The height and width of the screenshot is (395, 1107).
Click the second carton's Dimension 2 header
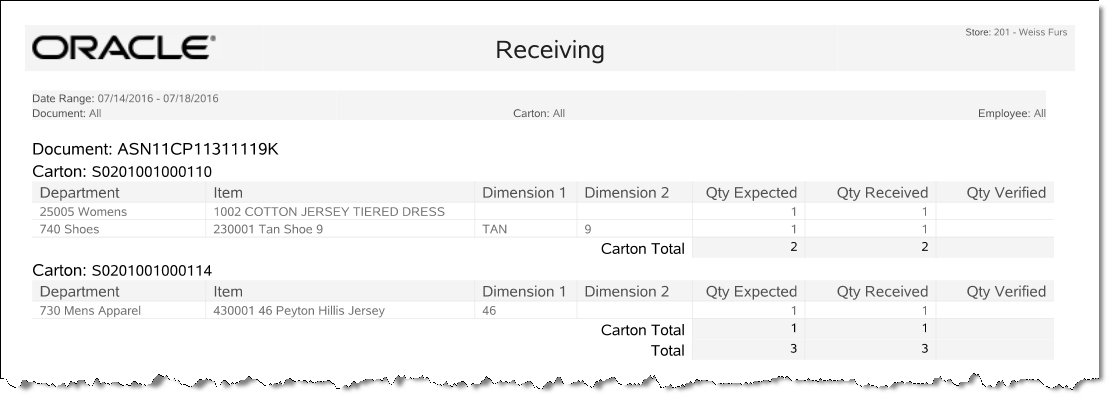[627, 291]
